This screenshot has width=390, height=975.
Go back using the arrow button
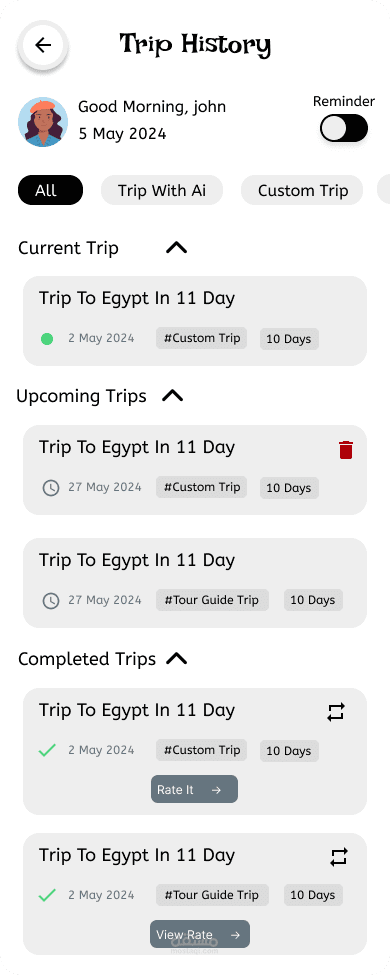43,45
